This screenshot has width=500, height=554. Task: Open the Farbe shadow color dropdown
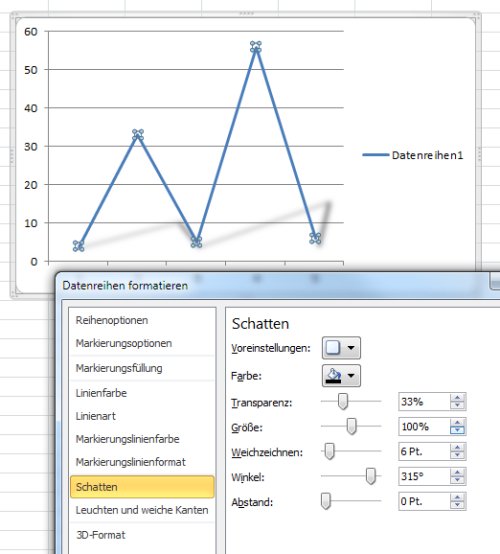[x=341, y=376]
